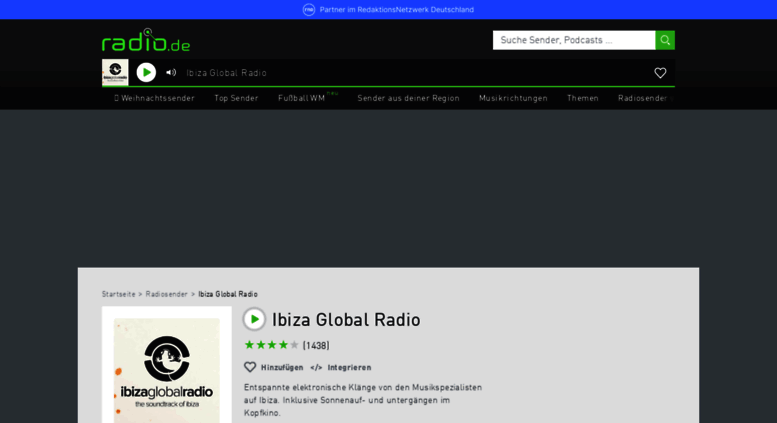Go to Radiosender breadcrumb link
The image size is (777, 423).
tap(166, 294)
